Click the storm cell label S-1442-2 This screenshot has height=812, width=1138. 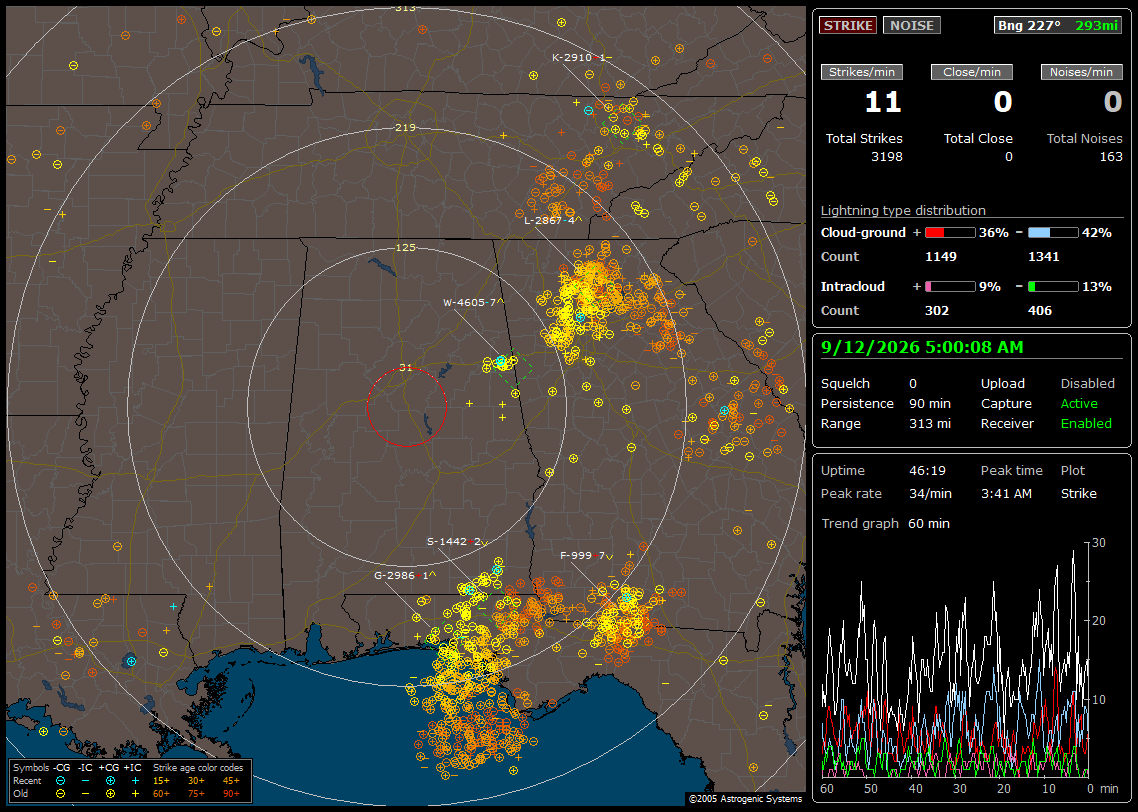click(x=457, y=541)
